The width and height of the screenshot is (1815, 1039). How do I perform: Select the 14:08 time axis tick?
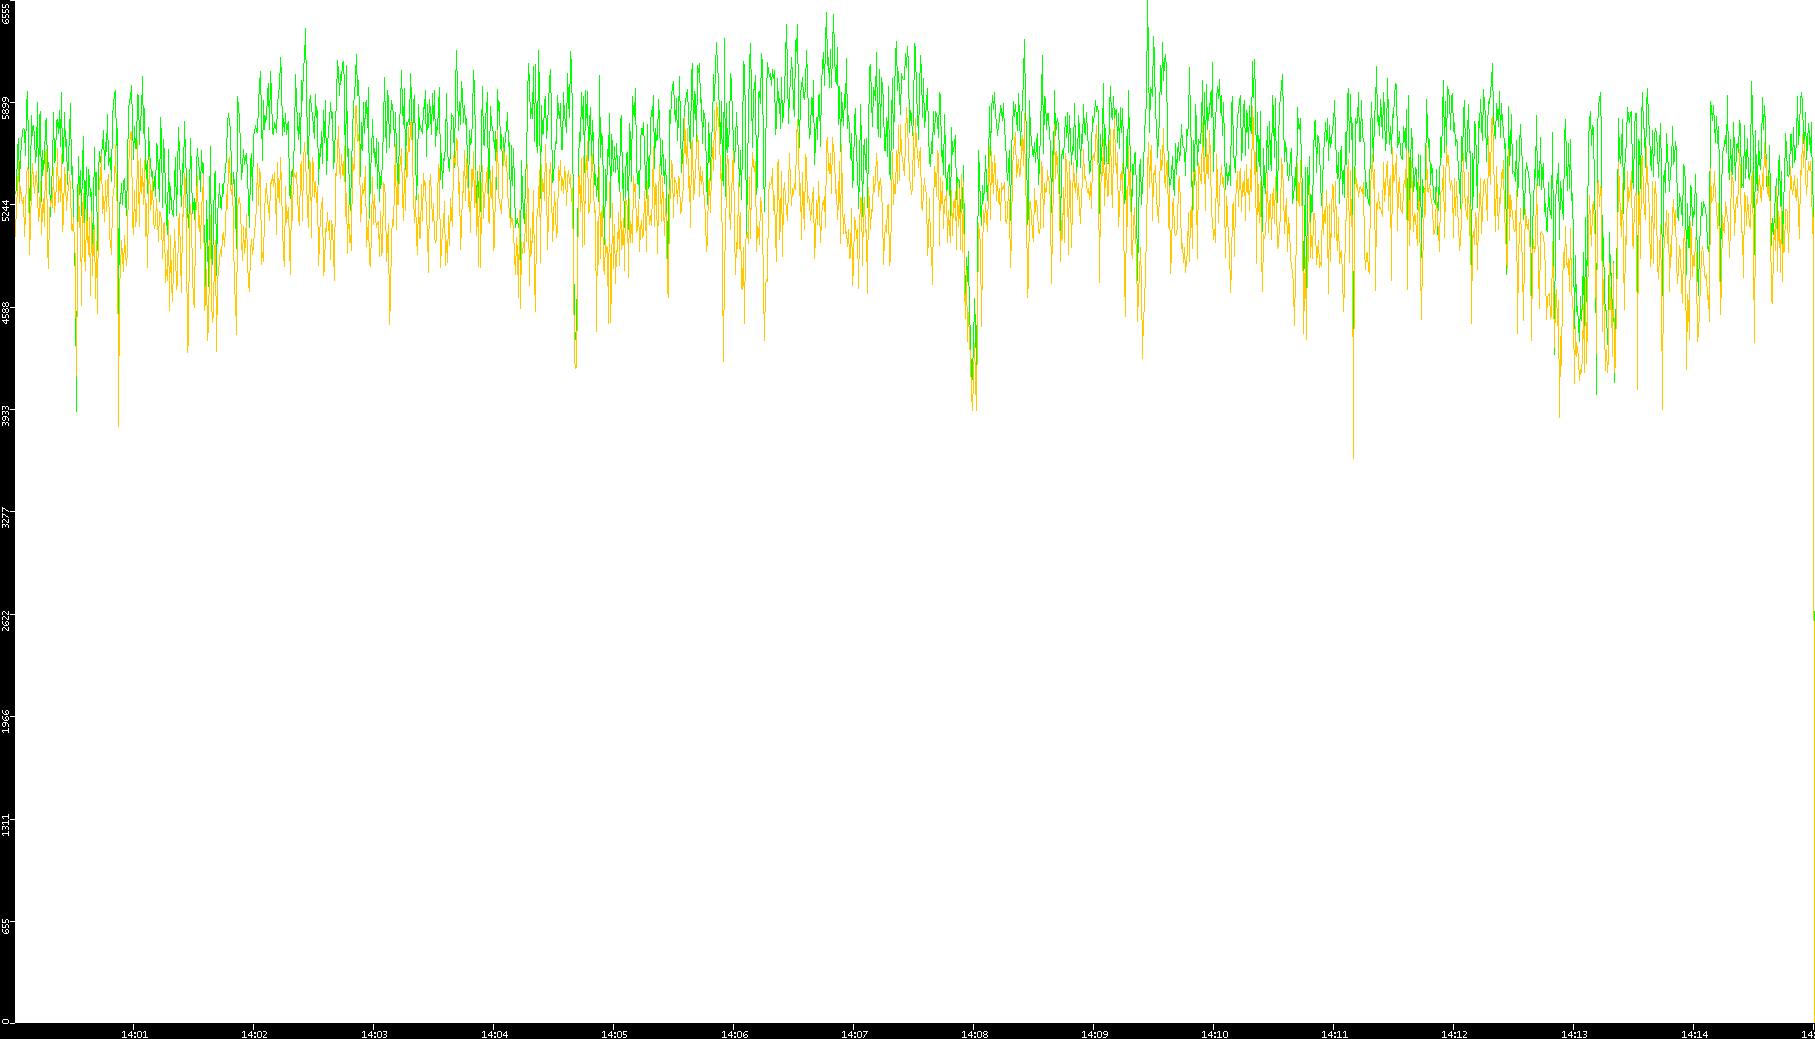point(974,1034)
